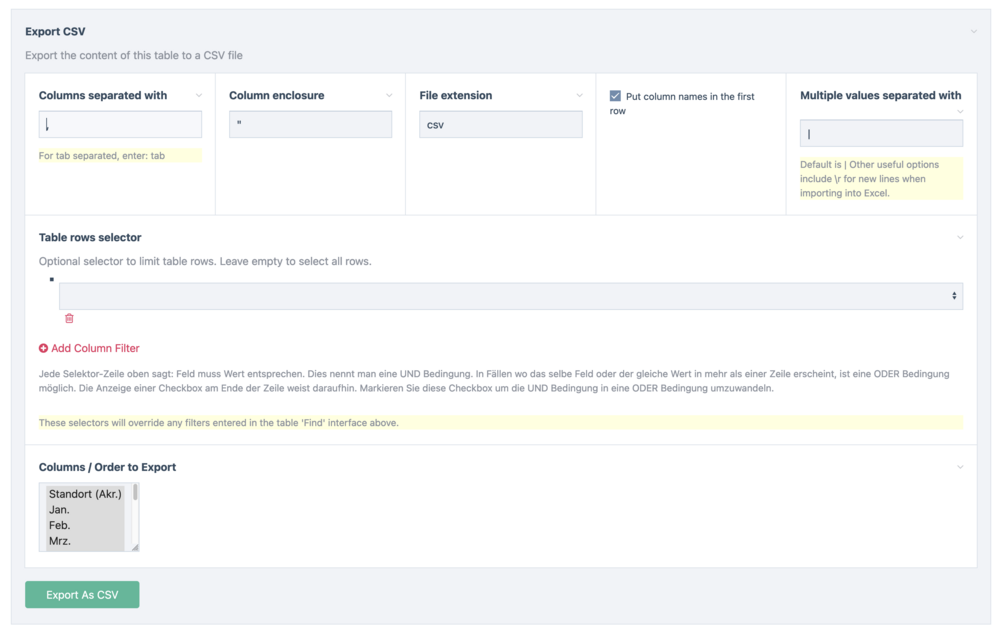Click the Export As CSV button
This screenshot has height=632, width=1000.
tap(82, 595)
